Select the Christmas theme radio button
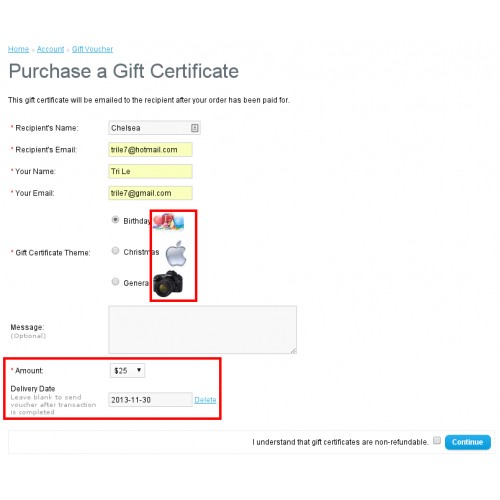The height and width of the screenshot is (500, 500). coord(115,251)
